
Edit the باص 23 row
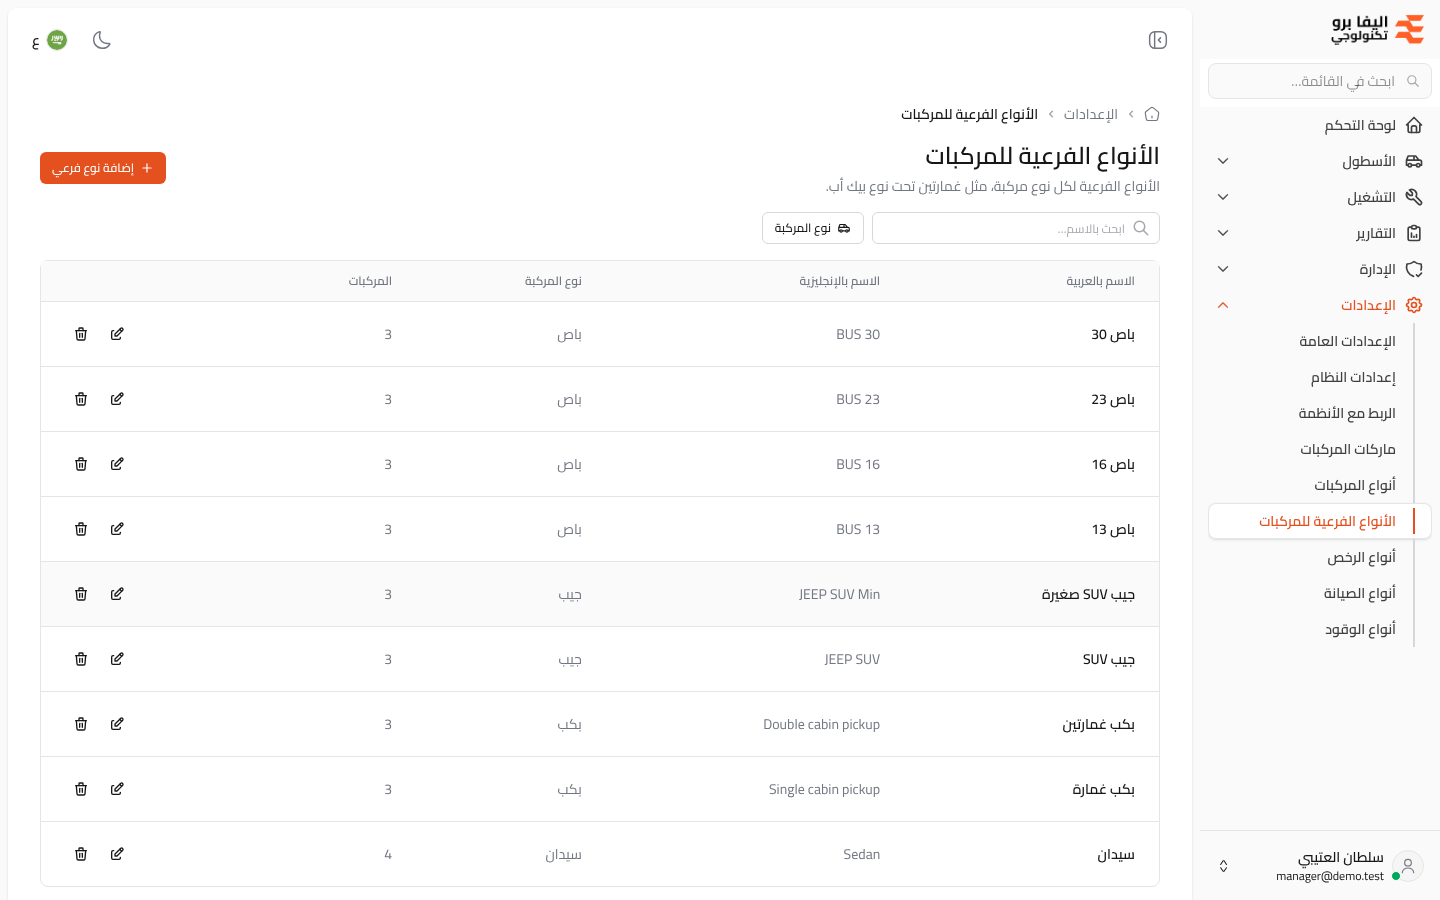[x=117, y=399]
